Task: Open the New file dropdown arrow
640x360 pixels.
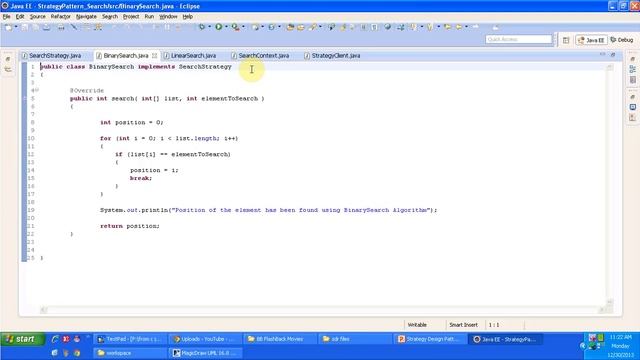Action: click(x=16, y=27)
